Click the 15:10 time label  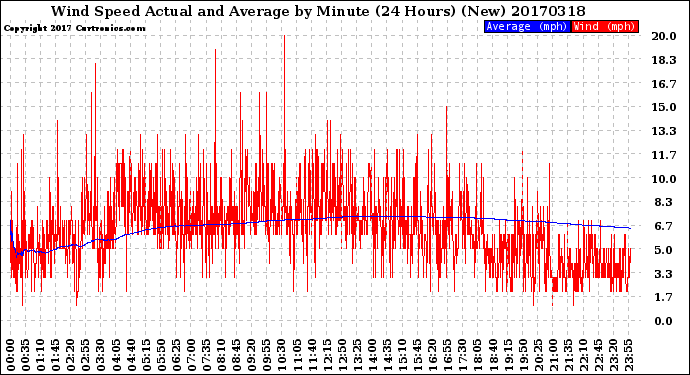[402, 355]
